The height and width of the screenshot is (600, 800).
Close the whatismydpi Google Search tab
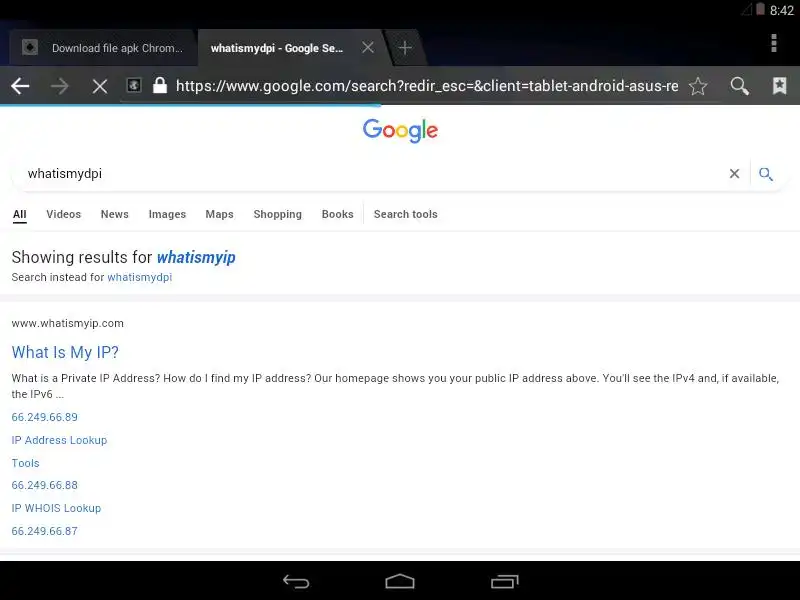pos(367,47)
